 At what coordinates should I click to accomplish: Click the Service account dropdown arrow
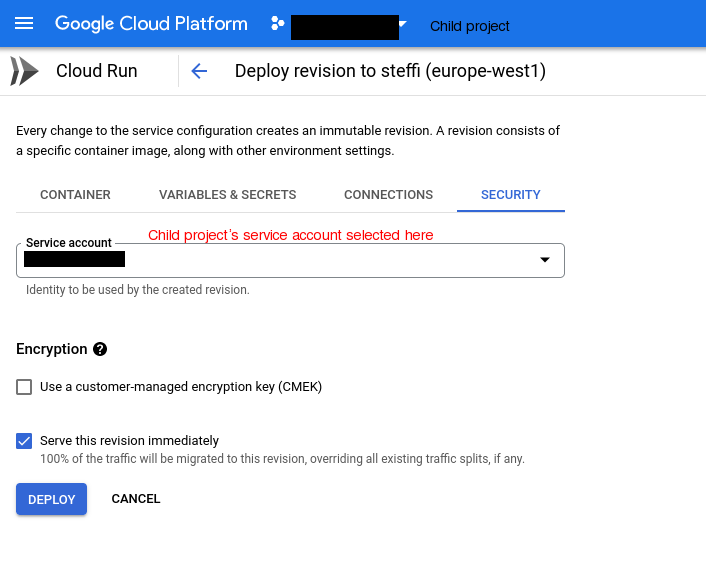click(x=545, y=260)
